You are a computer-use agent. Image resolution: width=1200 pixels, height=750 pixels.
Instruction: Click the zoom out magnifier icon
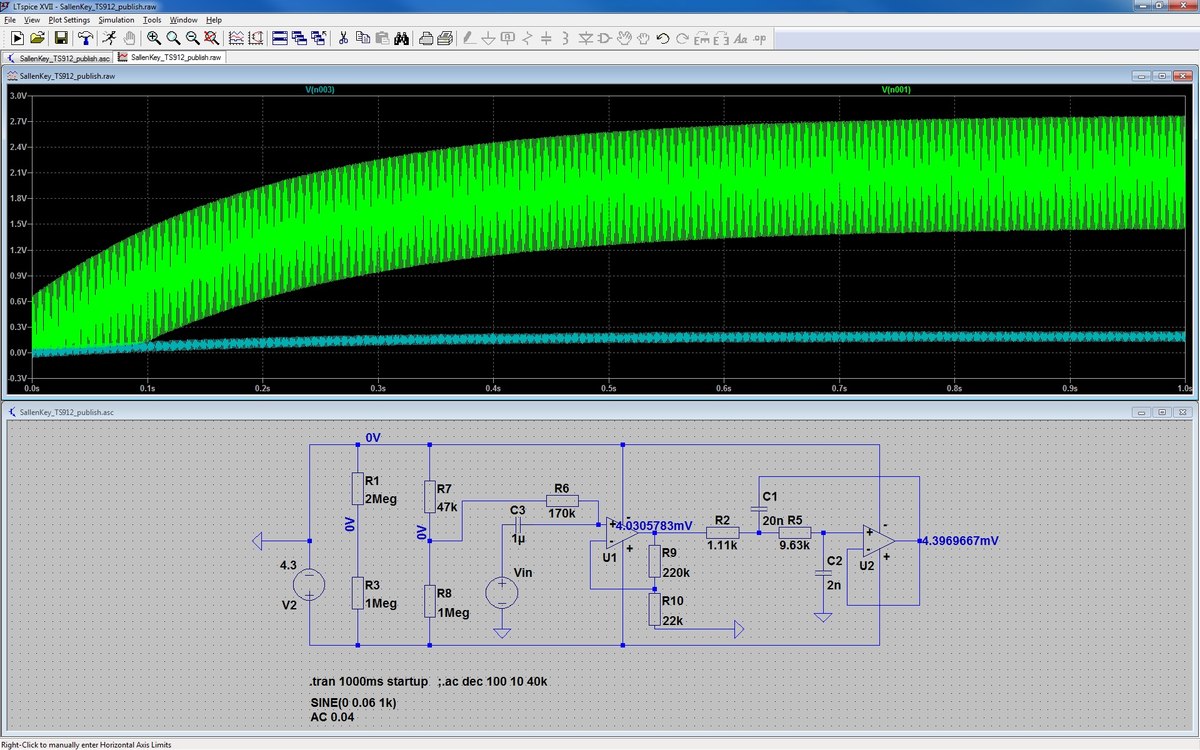[x=192, y=38]
